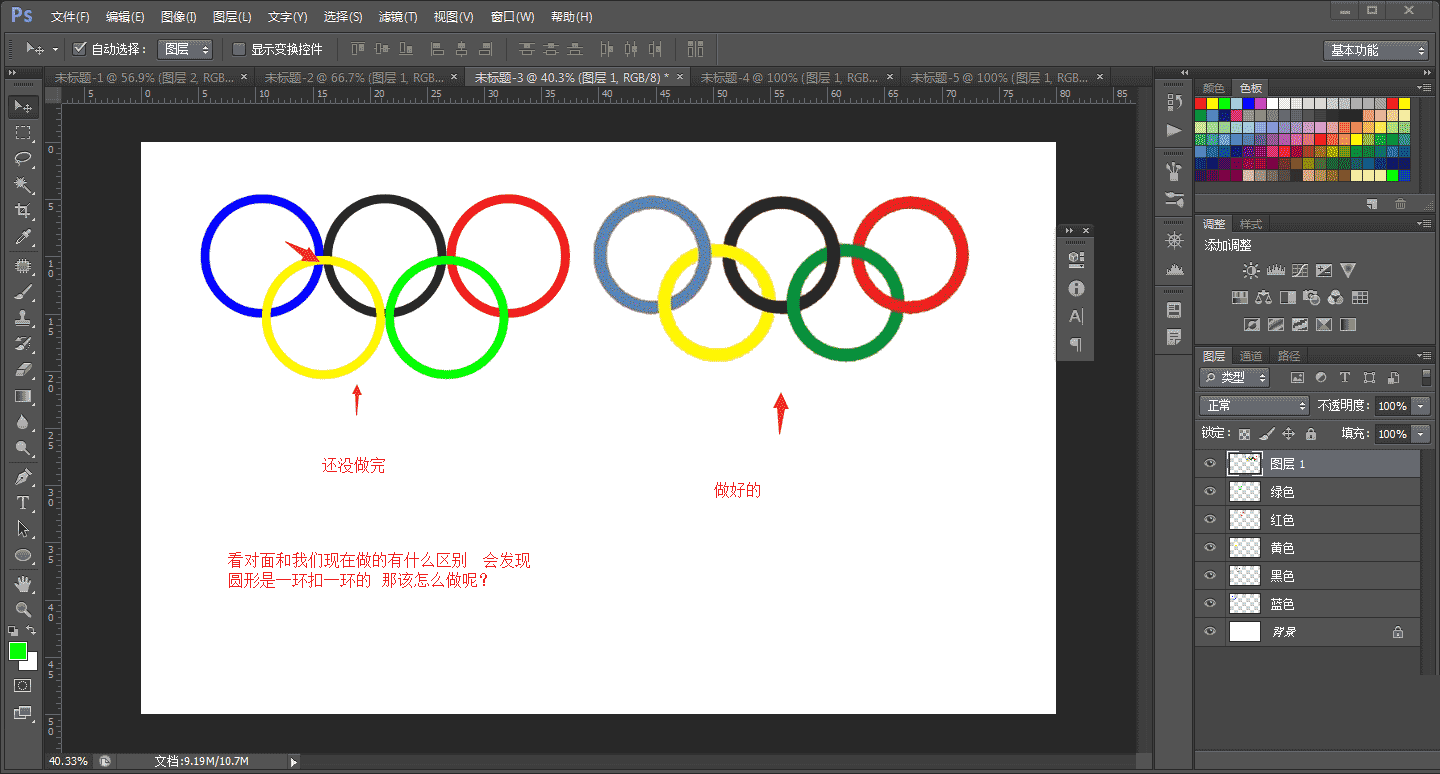1440x774 pixels.
Task: Select the Zoom tool
Action: 23,608
